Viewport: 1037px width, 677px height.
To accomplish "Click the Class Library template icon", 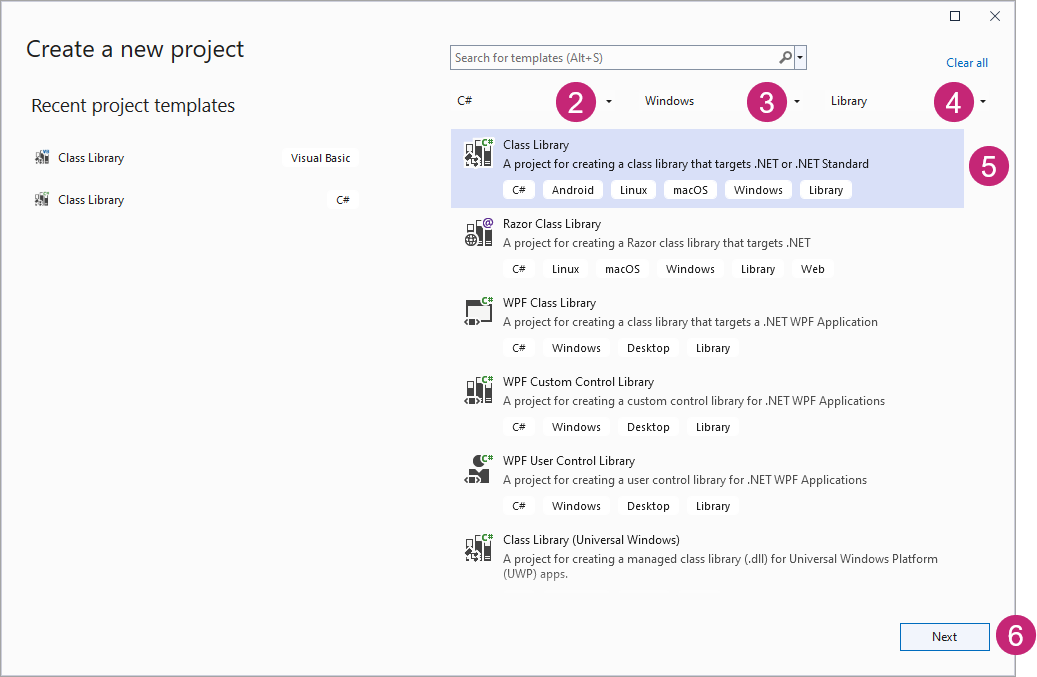I will click(x=479, y=153).
